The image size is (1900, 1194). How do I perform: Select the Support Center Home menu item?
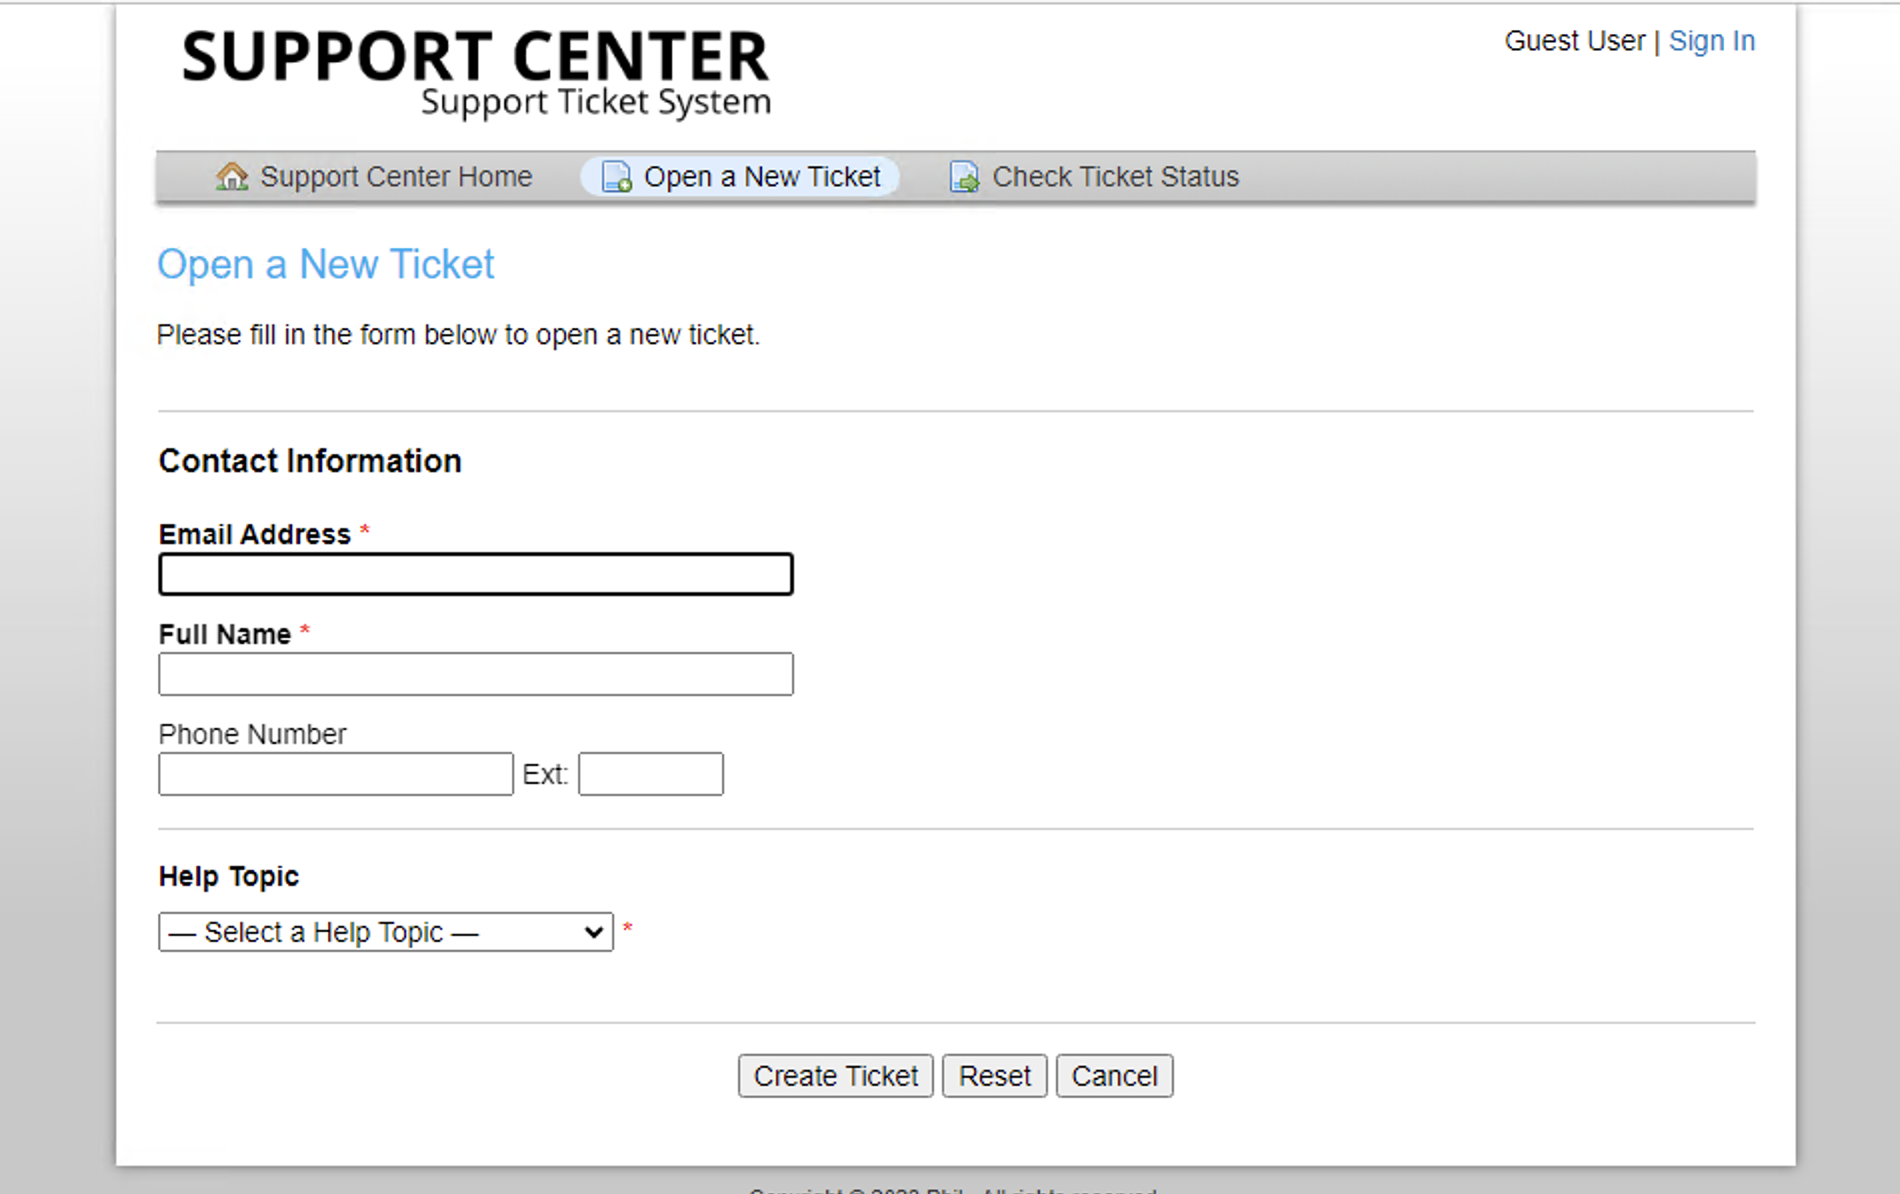[x=395, y=176]
